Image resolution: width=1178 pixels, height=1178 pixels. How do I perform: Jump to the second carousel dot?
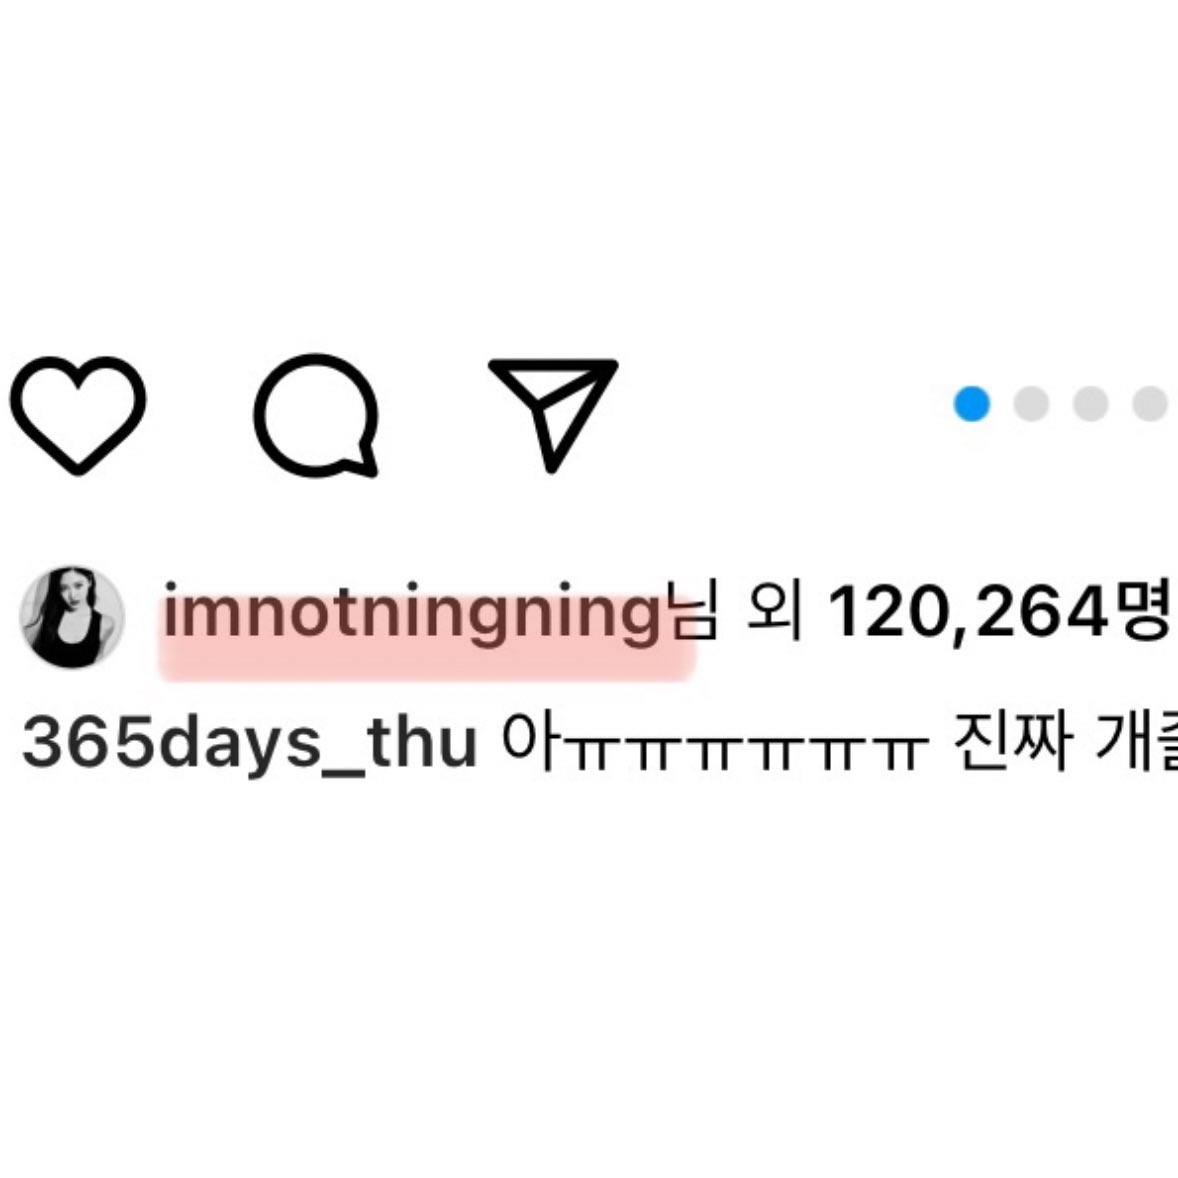[1031, 403]
